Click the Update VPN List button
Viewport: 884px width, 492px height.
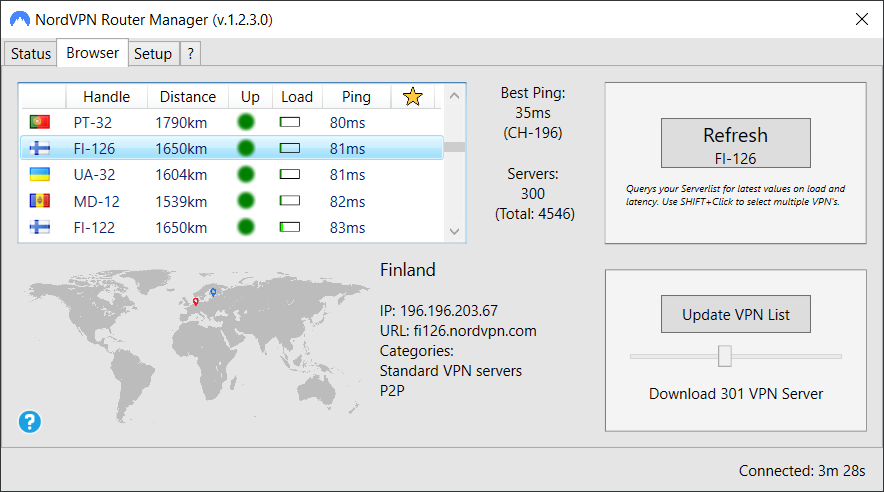click(736, 314)
